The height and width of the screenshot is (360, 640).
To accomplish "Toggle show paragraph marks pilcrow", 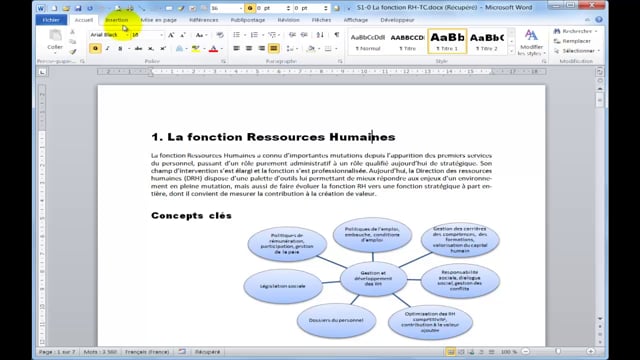I will click(x=337, y=35).
